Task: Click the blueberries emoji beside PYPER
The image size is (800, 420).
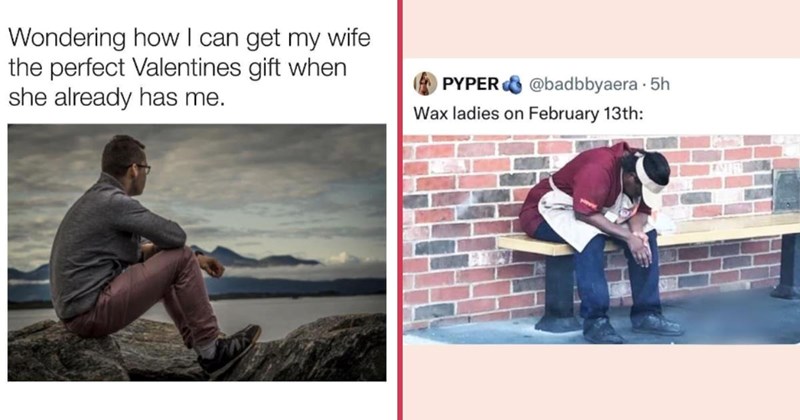Action: (512, 85)
